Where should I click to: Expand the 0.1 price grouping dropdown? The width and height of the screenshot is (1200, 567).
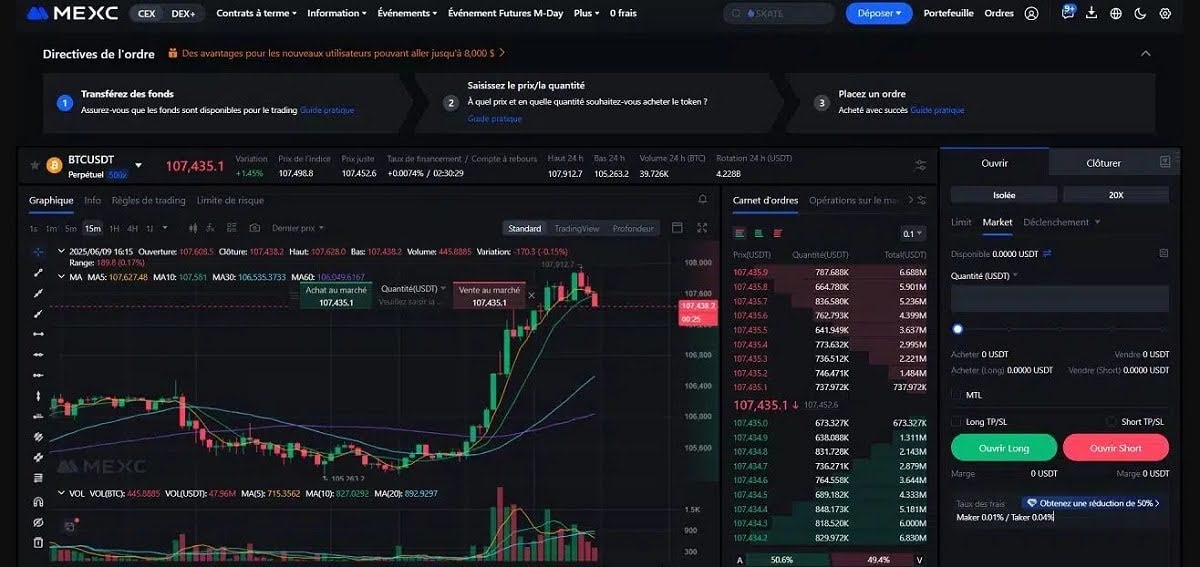(913, 233)
